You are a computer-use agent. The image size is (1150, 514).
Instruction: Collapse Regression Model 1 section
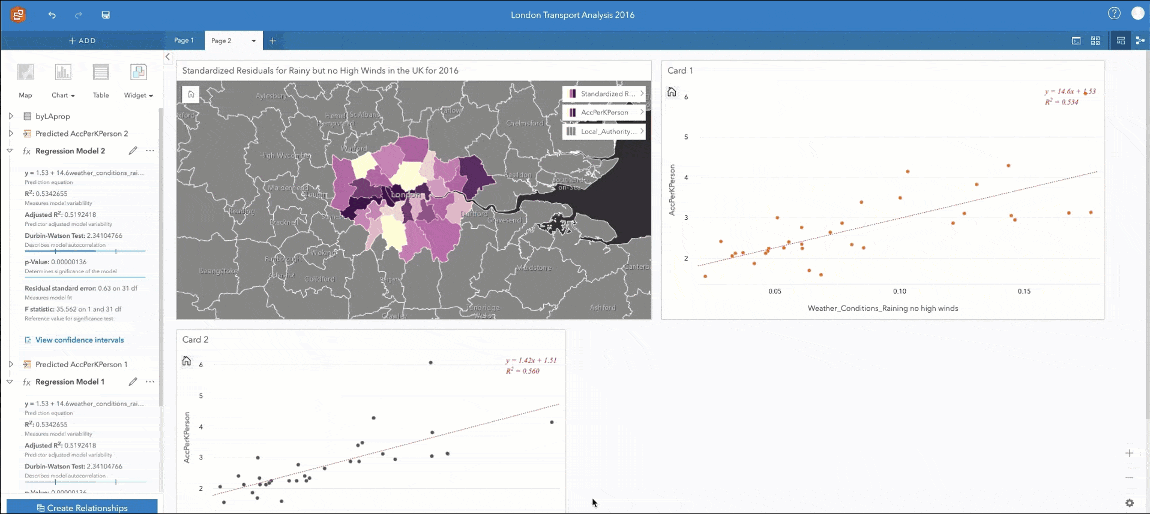click(10, 382)
